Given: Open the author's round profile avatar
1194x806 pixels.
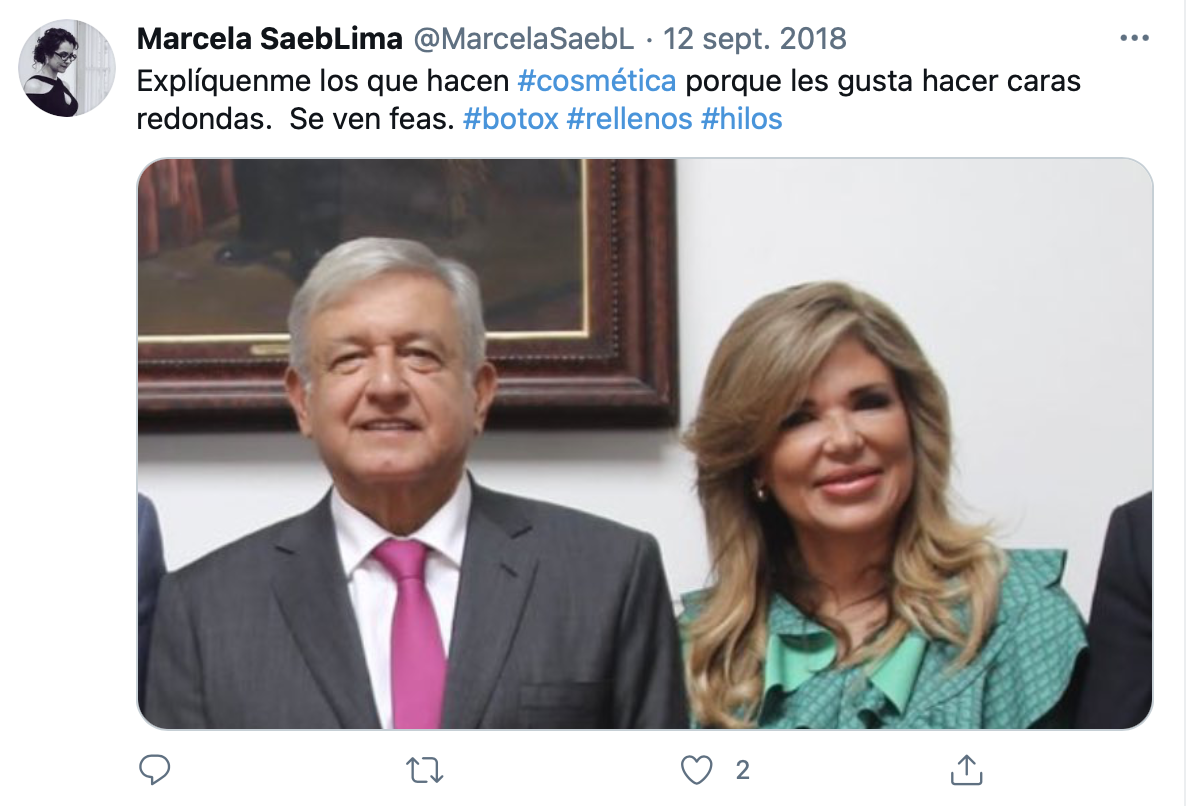Looking at the screenshot, I should (67, 68).
